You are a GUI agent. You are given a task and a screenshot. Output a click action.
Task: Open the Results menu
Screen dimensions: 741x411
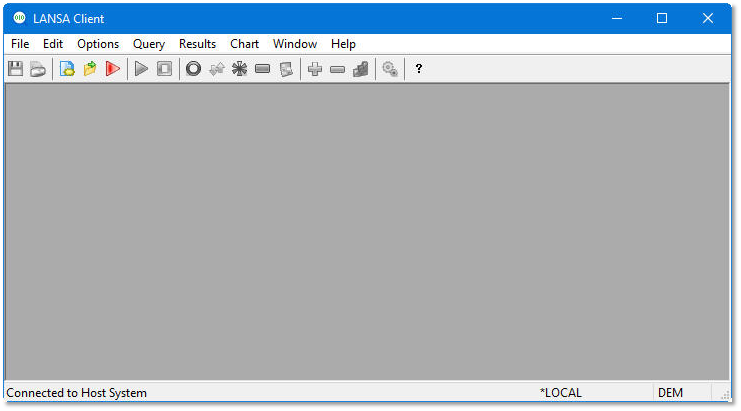point(198,44)
